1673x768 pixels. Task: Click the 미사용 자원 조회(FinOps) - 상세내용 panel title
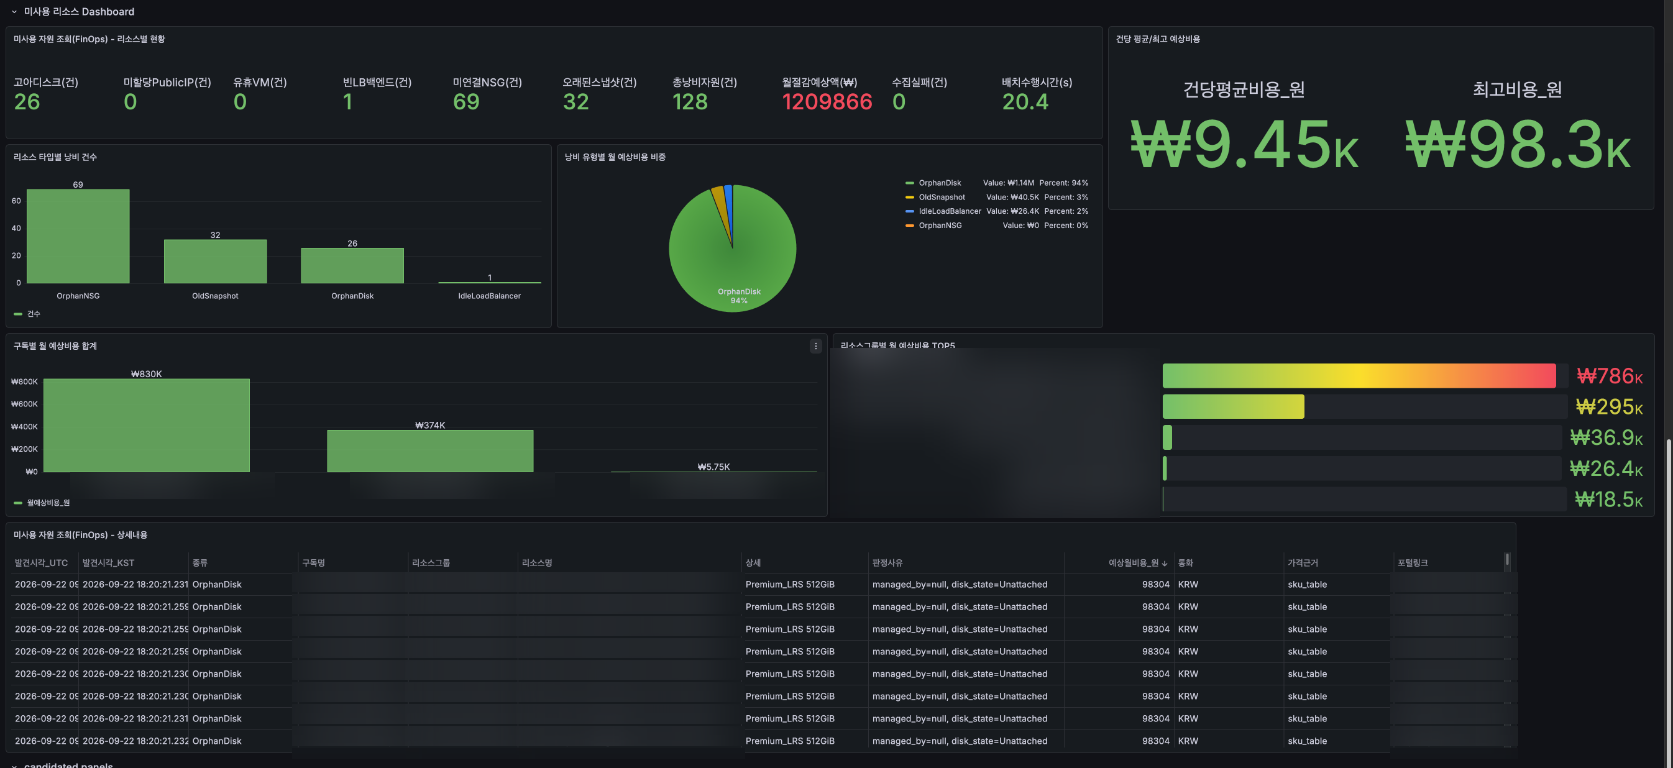coord(80,535)
